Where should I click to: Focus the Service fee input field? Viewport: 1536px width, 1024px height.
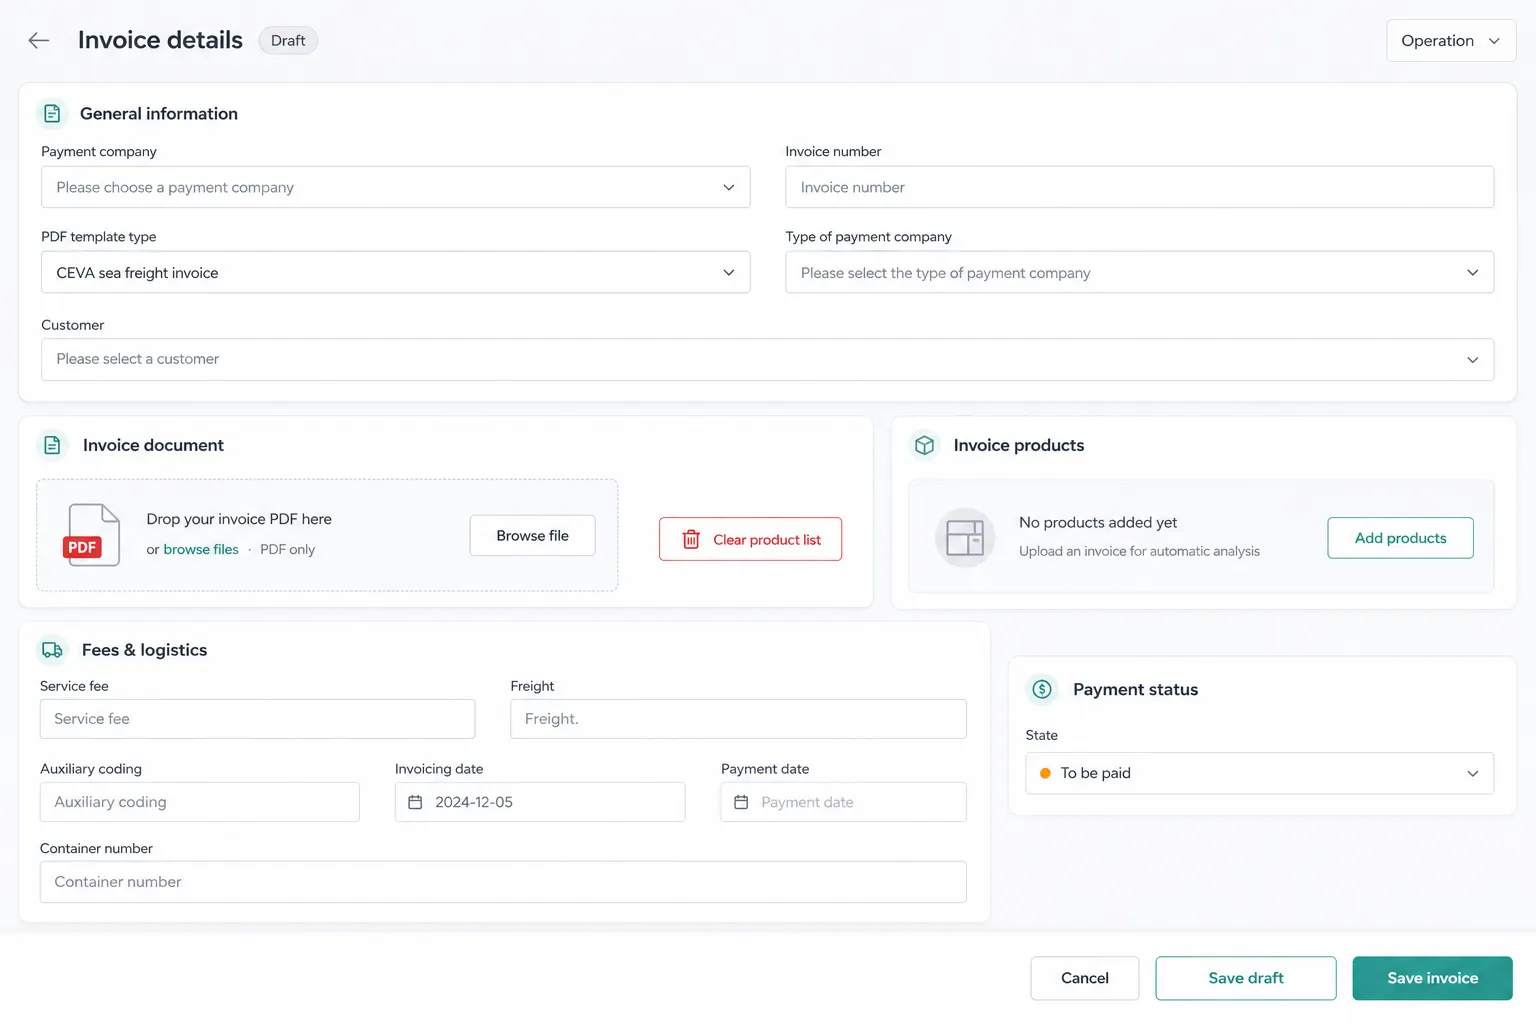[x=257, y=719]
